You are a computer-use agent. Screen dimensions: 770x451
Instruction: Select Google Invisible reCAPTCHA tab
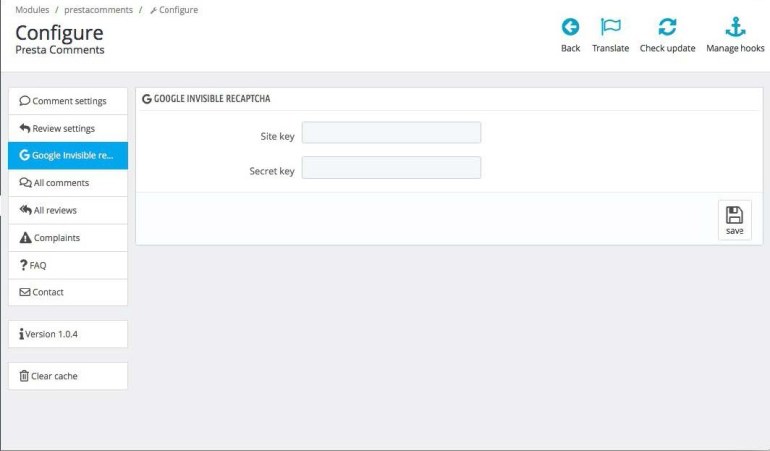[x=68, y=156]
